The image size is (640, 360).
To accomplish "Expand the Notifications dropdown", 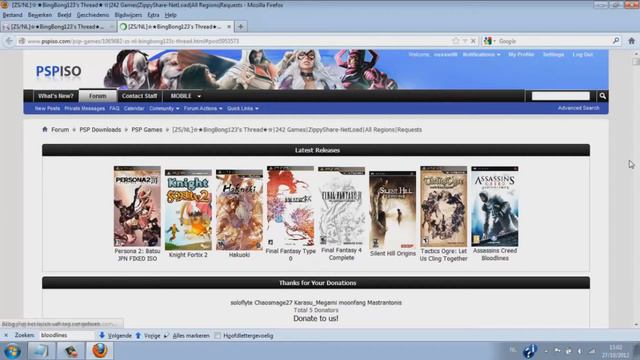I will [481, 54].
